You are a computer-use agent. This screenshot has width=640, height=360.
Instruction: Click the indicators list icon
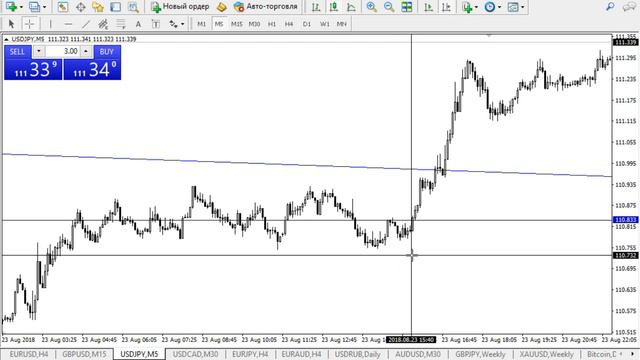[467, 7]
